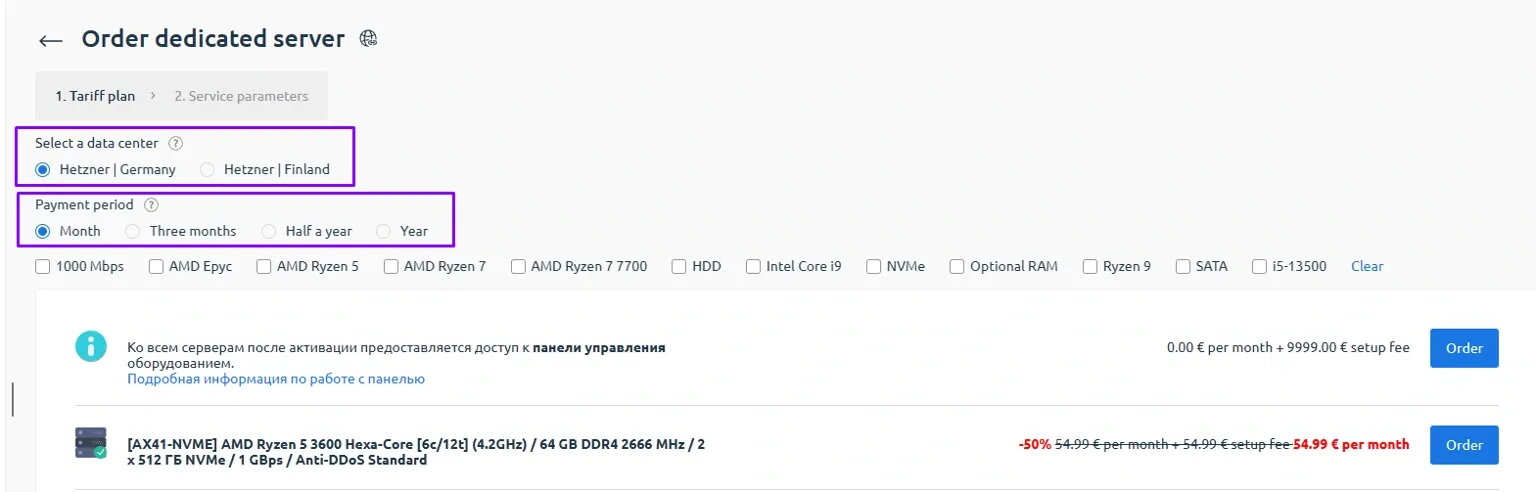
Task: Go to Service parameters step
Action: [x=241, y=96]
